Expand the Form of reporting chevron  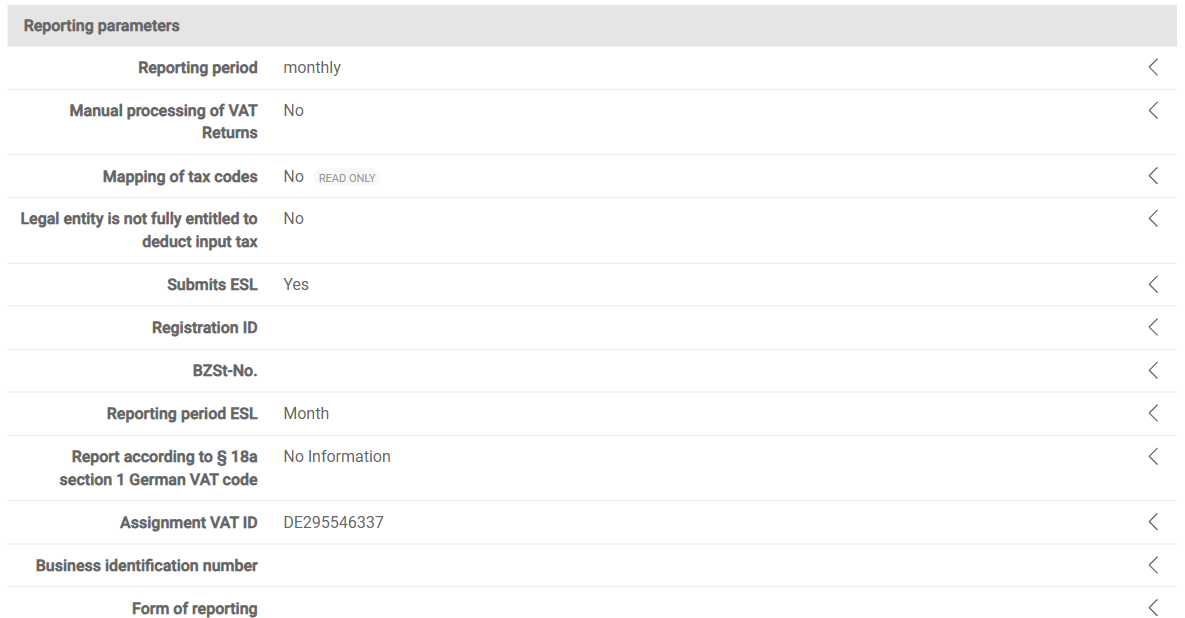tap(1153, 607)
